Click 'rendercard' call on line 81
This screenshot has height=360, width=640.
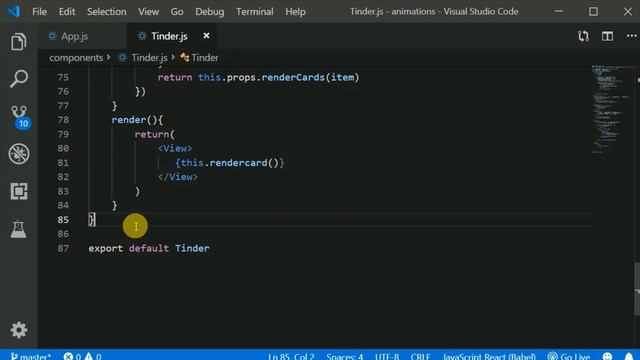pos(238,162)
